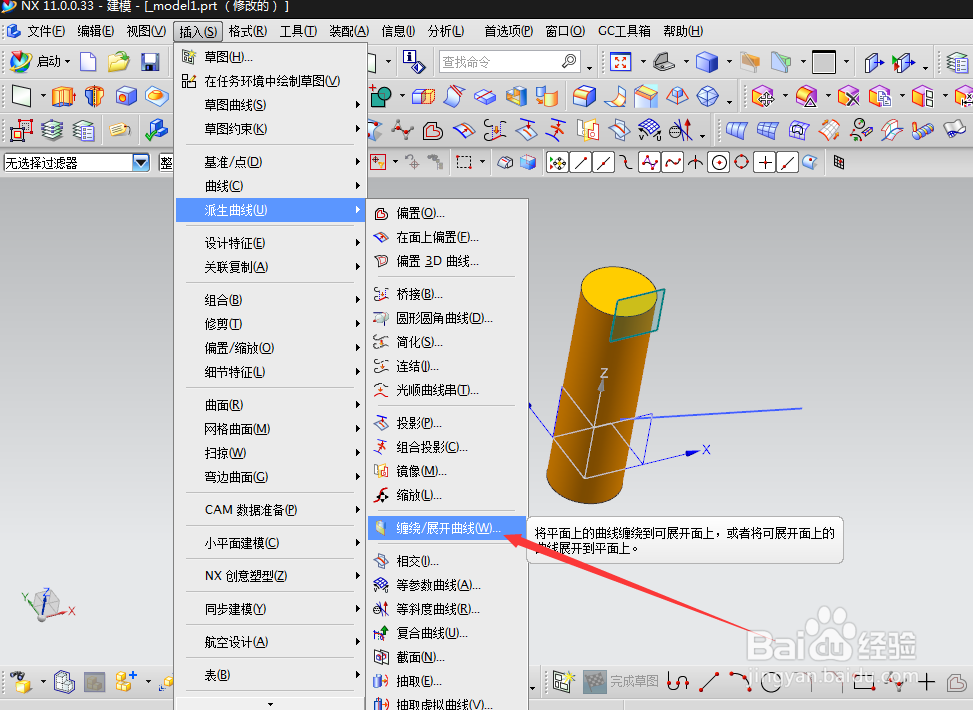Select 缠绕/展开曲线 wrap/unwrap curve

447,528
